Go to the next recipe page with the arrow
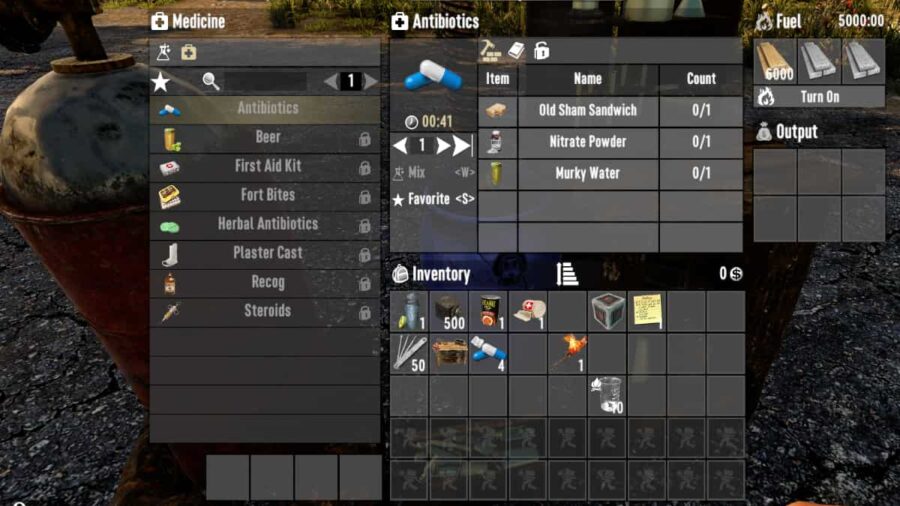 coord(371,81)
